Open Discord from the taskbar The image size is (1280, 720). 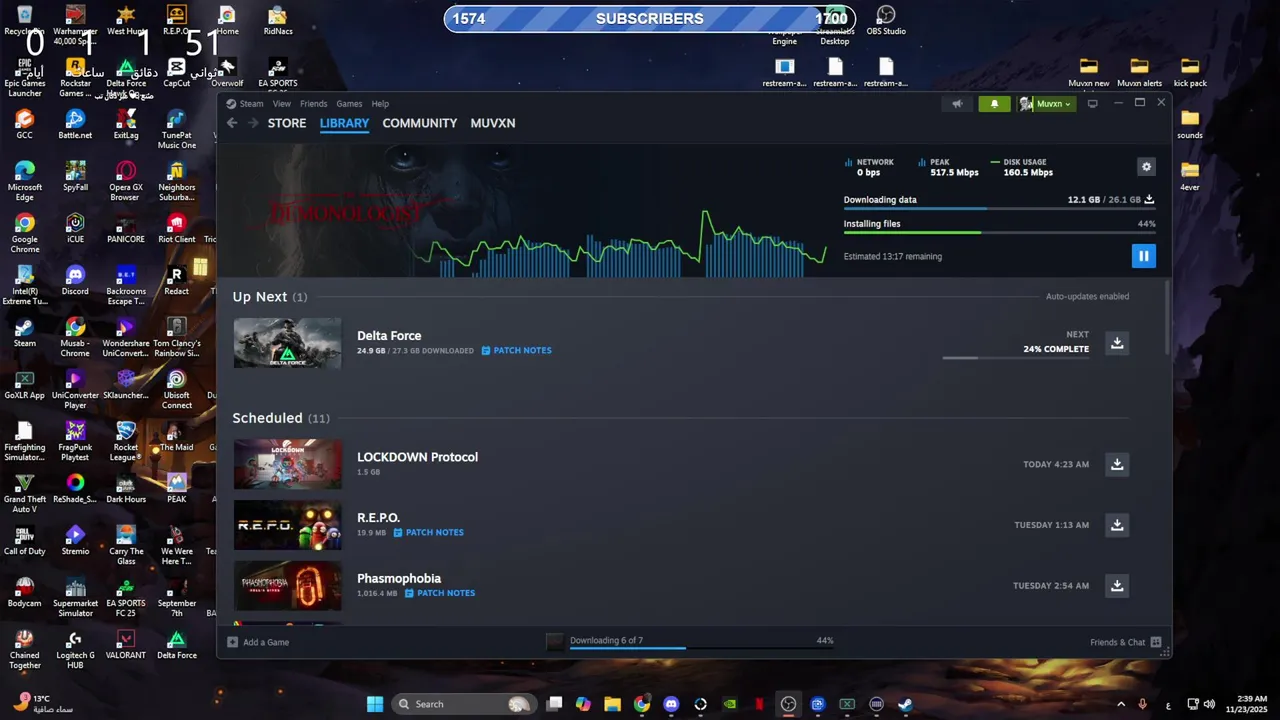(x=671, y=704)
